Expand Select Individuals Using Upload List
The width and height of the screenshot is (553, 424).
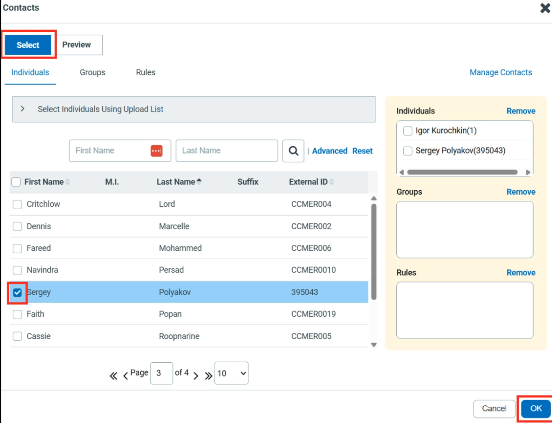[23, 109]
